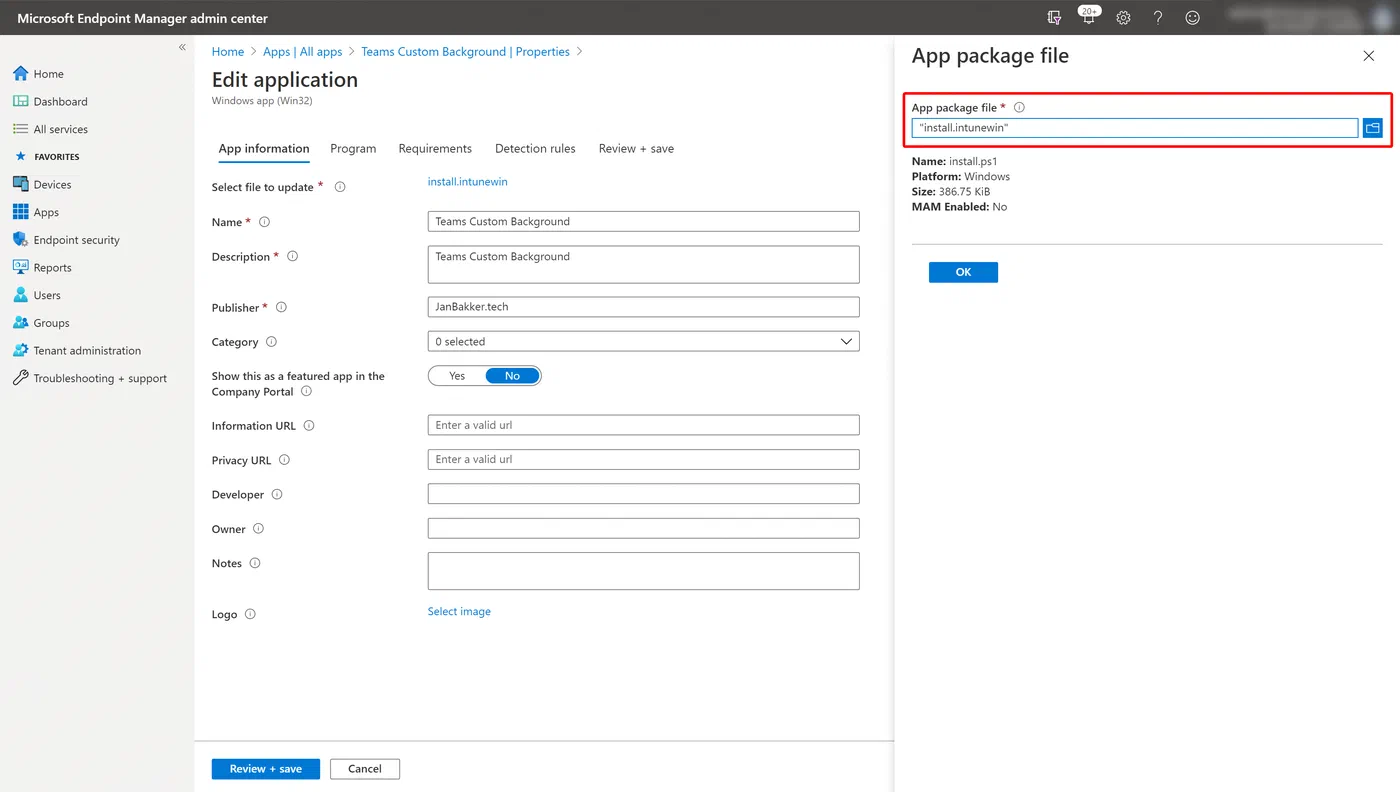
Task: Go to Home breadcrumb
Action: 228,52
